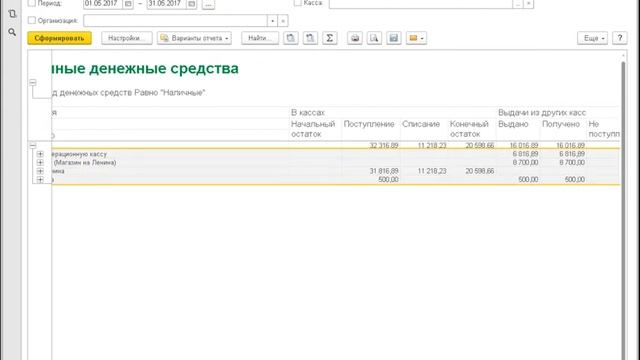The image size is (640, 360).
Task: Click the magnifier search icon in left sidebar
Action: click(x=12, y=32)
